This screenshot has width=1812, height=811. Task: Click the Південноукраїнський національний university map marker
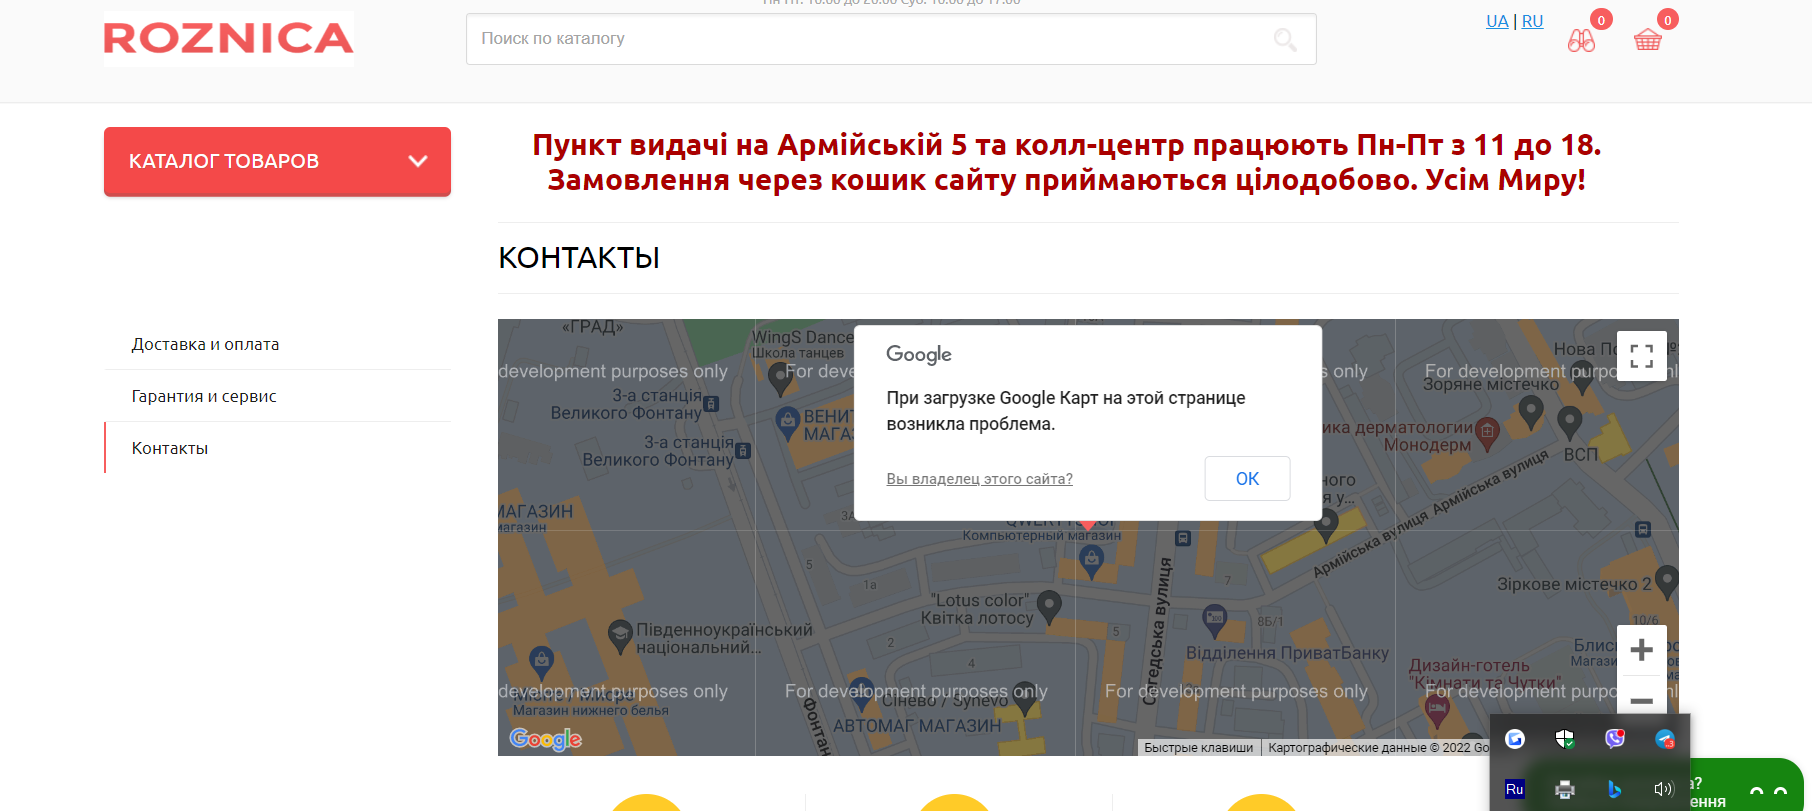pos(620,634)
